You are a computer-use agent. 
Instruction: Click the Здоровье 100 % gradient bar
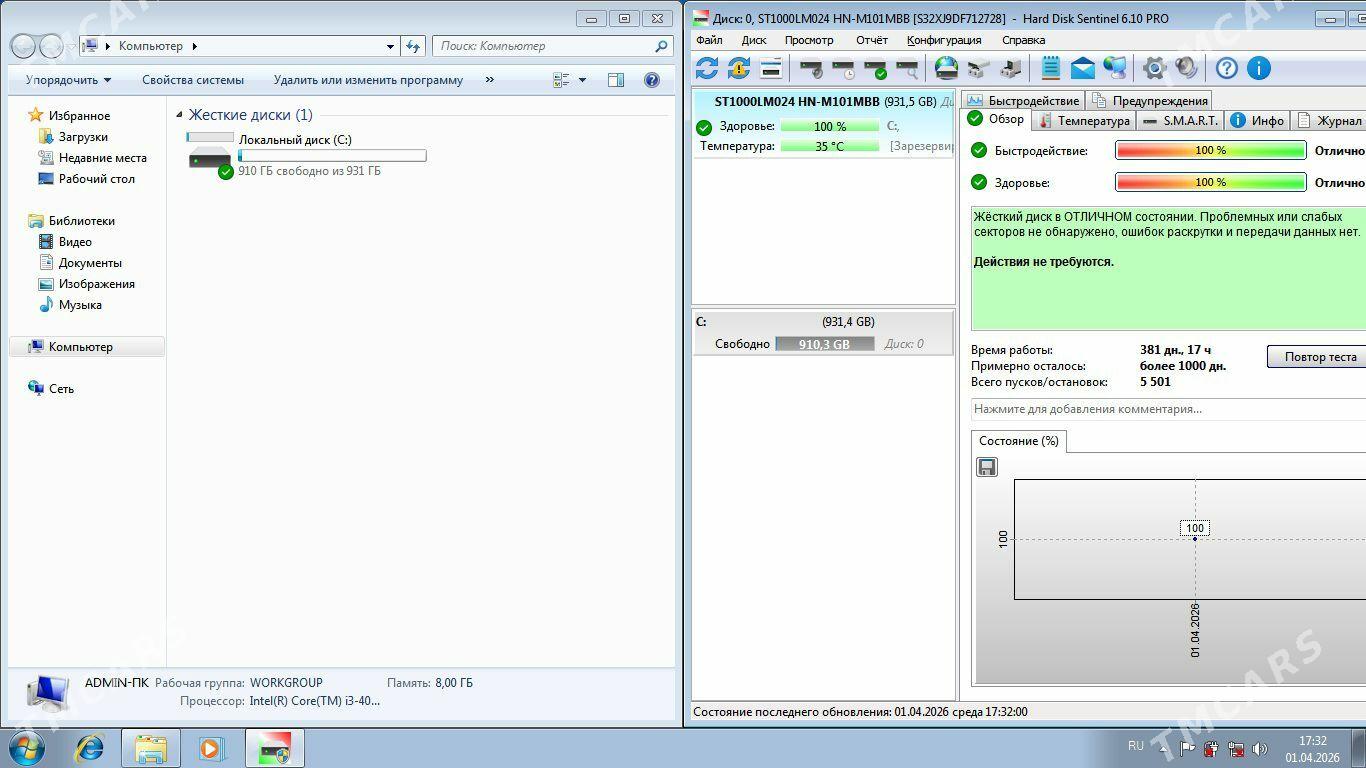click(x=1210, y=182)
